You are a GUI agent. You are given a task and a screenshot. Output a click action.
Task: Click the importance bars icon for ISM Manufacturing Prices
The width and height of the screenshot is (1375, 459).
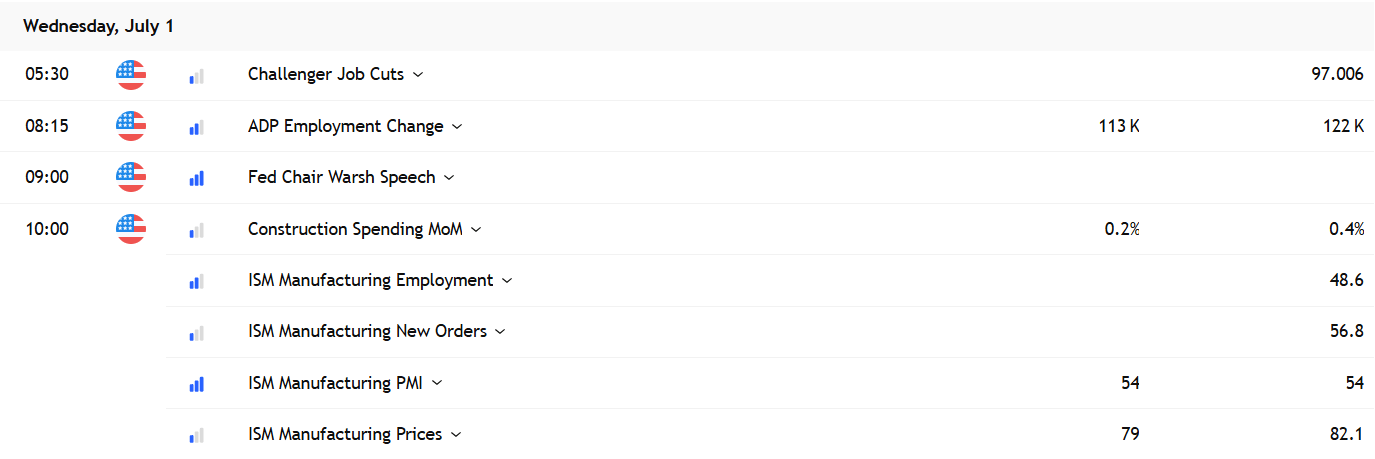coord(196,435)
